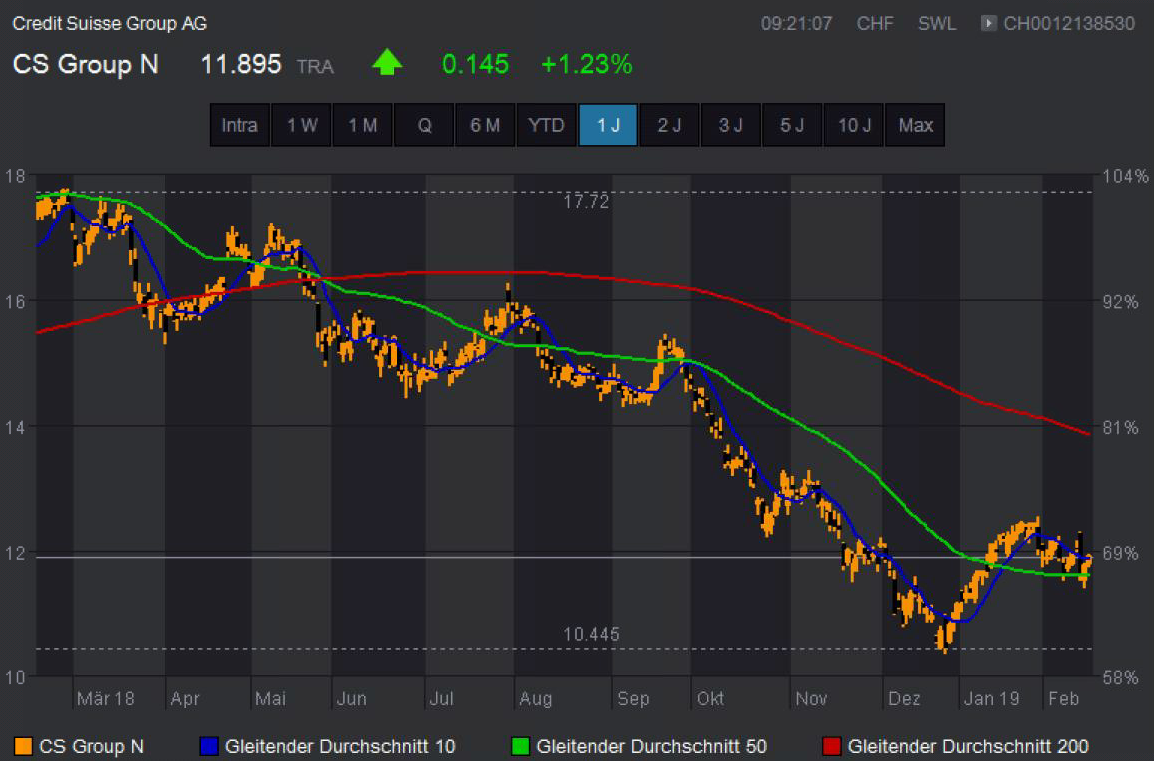Open the ISIN CH0012138530 link
1154x761 pixels.
point(1069,23)
